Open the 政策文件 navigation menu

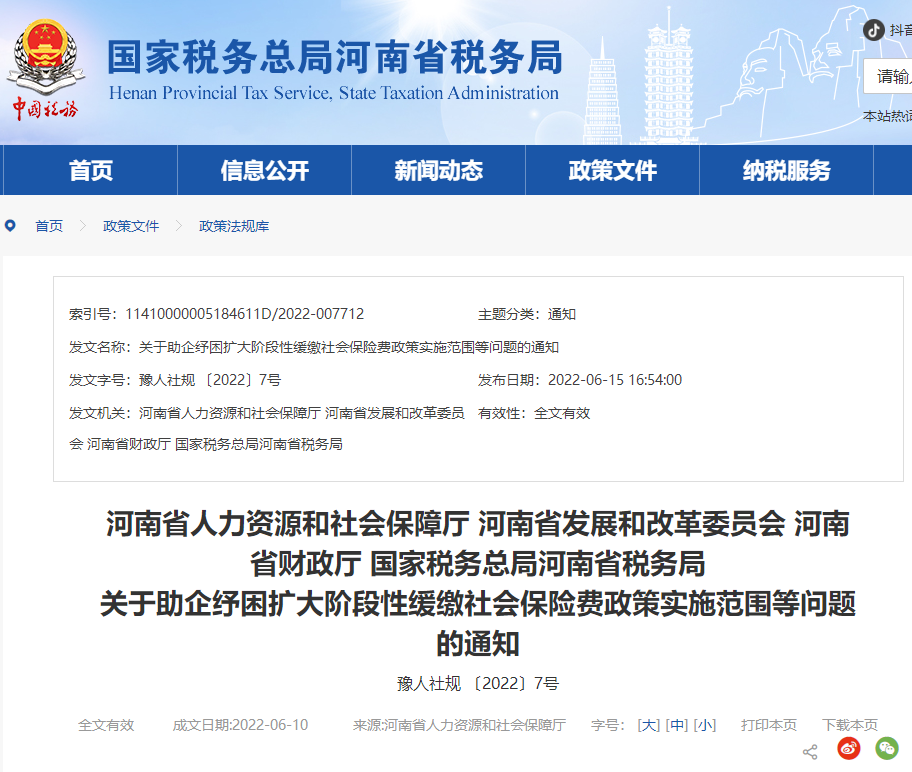click(612, 171)
